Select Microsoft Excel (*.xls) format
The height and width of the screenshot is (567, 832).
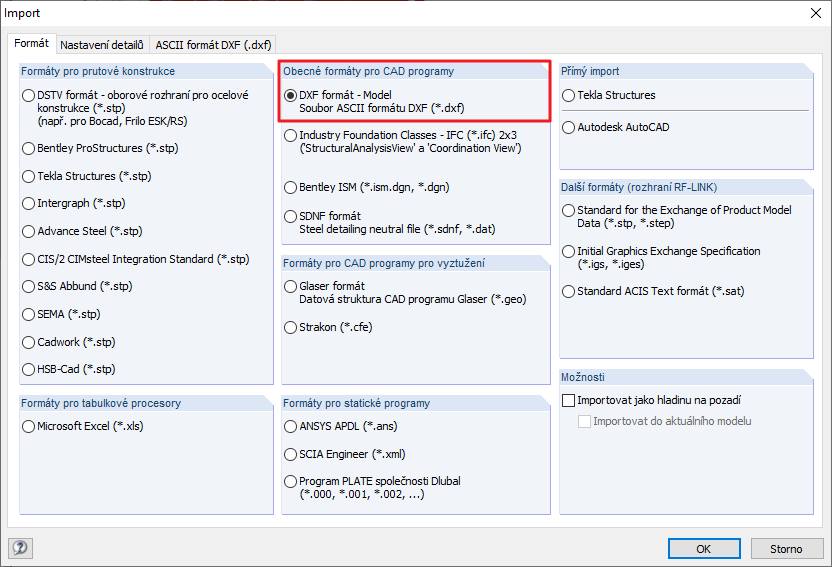point(28,426)
